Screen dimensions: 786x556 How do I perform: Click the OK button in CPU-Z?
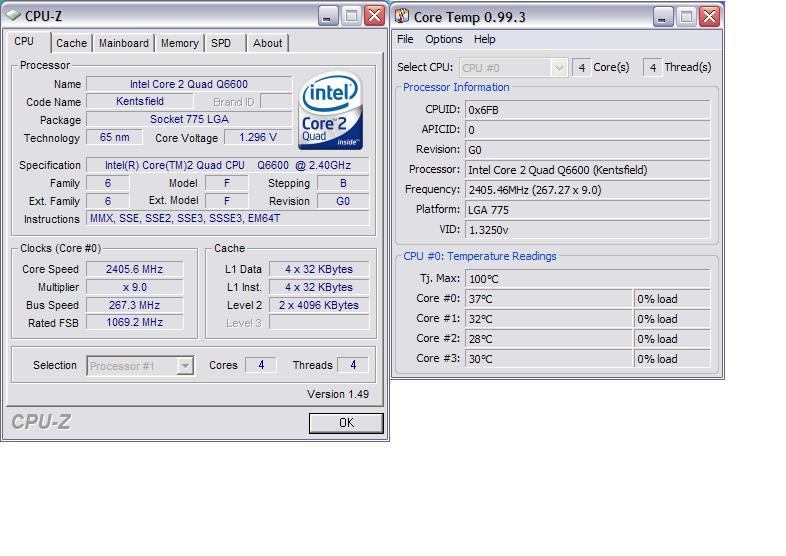pos(346,423)
